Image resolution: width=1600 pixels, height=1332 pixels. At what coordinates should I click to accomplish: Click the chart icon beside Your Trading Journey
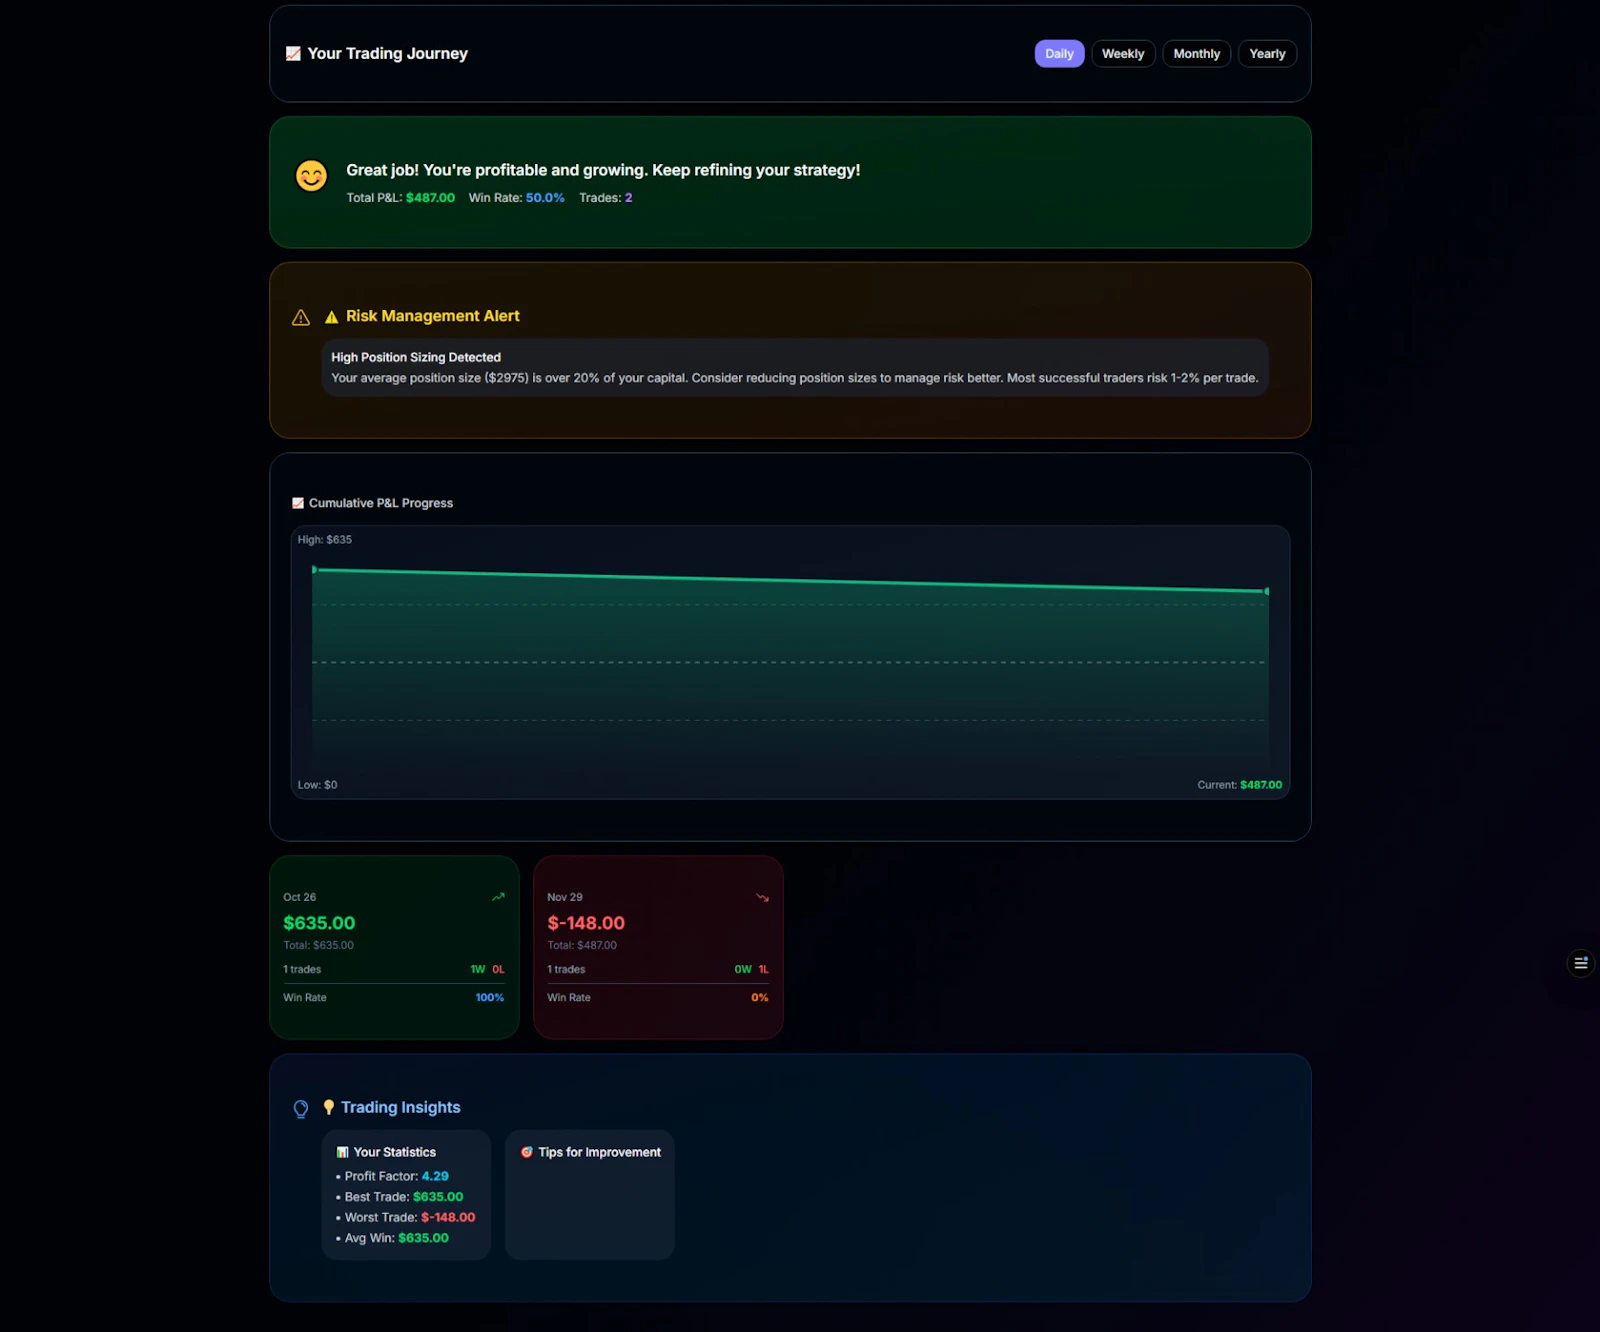pos(293,54)
